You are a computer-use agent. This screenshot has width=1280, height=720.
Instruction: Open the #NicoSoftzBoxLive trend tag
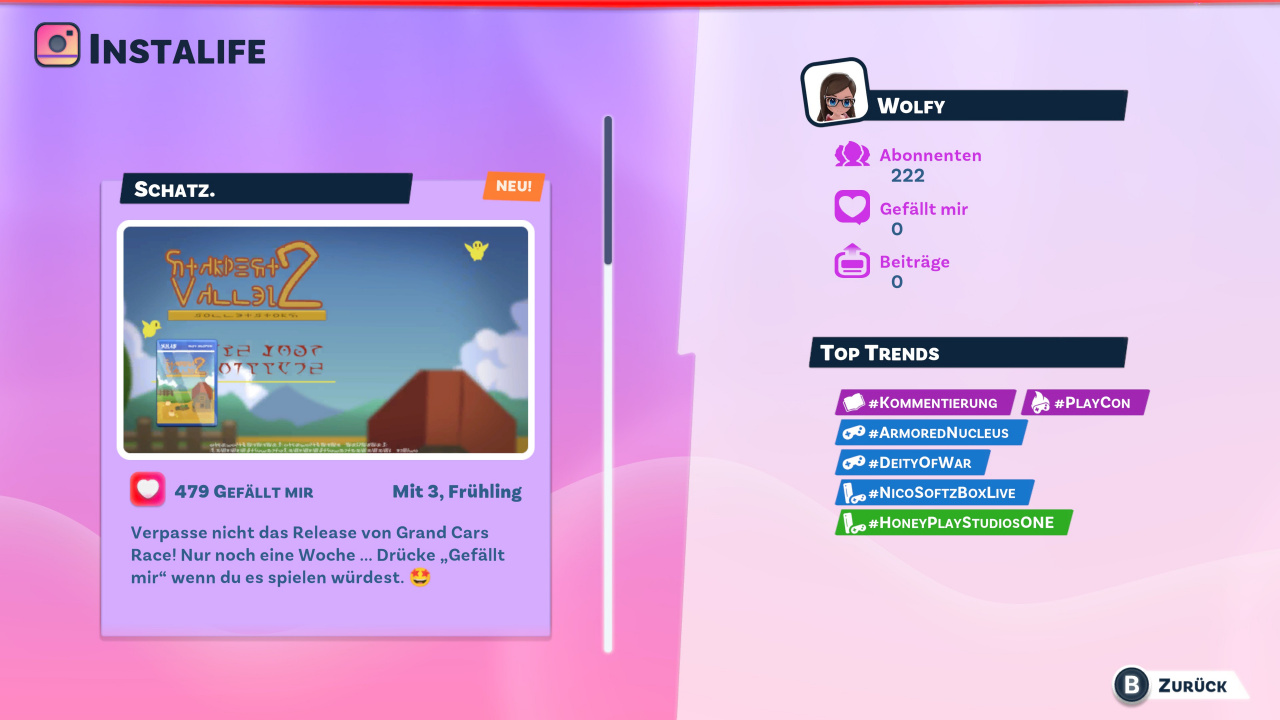point(934,492)
